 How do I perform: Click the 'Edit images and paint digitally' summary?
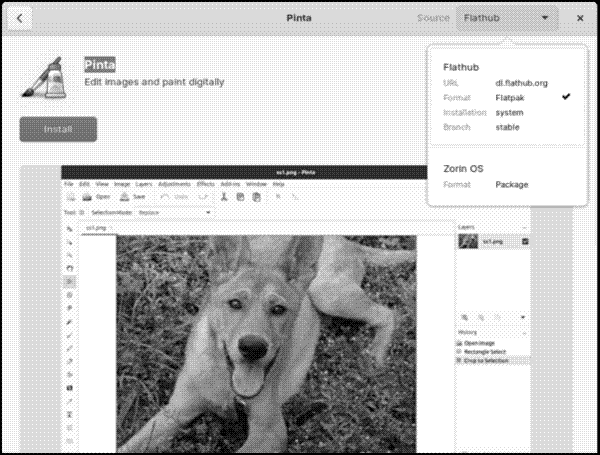[x=154, y=82]
